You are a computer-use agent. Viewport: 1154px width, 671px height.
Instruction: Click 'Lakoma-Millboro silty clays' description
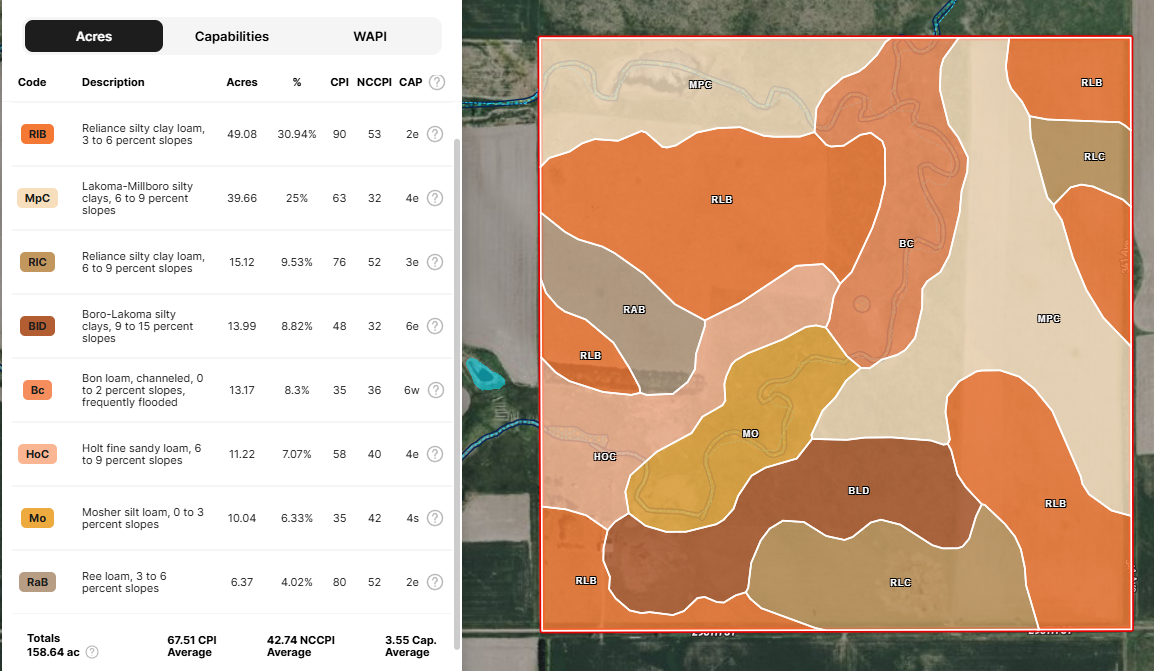click(138, 198)
